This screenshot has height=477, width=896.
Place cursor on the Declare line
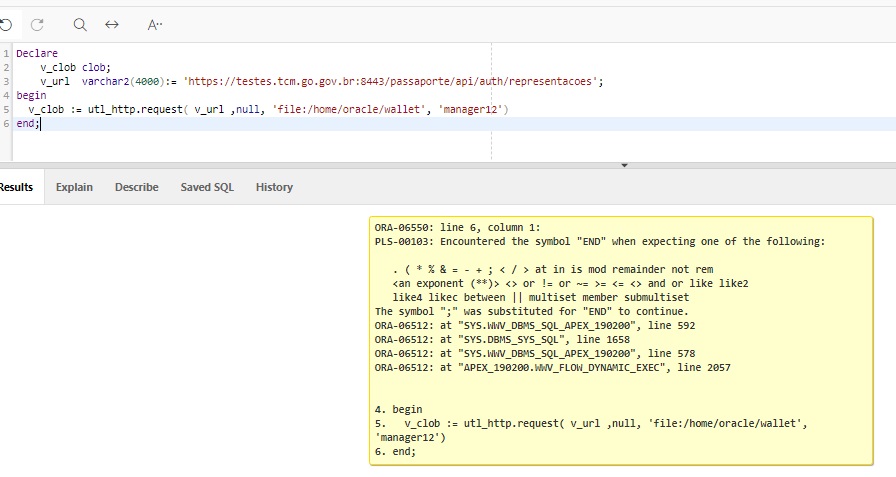point(37,53)
